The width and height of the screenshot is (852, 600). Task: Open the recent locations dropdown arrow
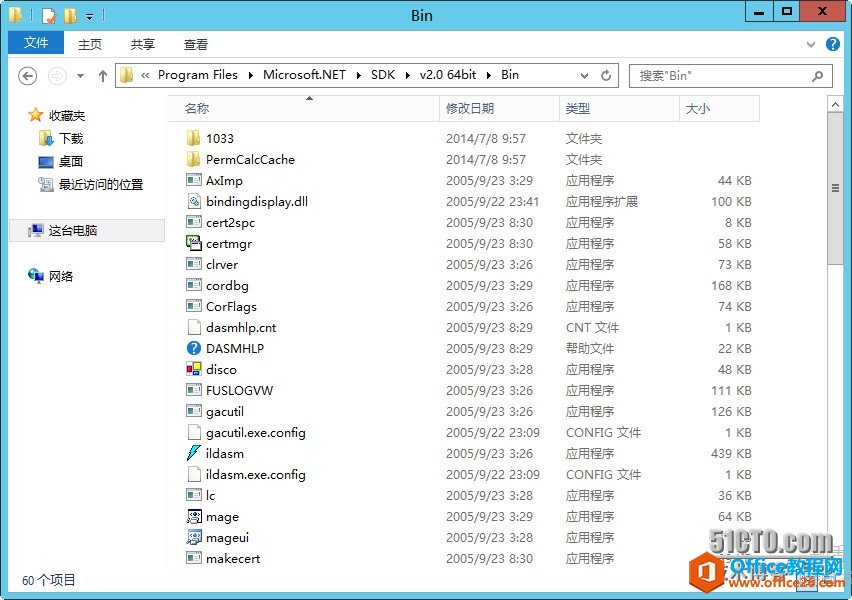[x=80, y=76]
